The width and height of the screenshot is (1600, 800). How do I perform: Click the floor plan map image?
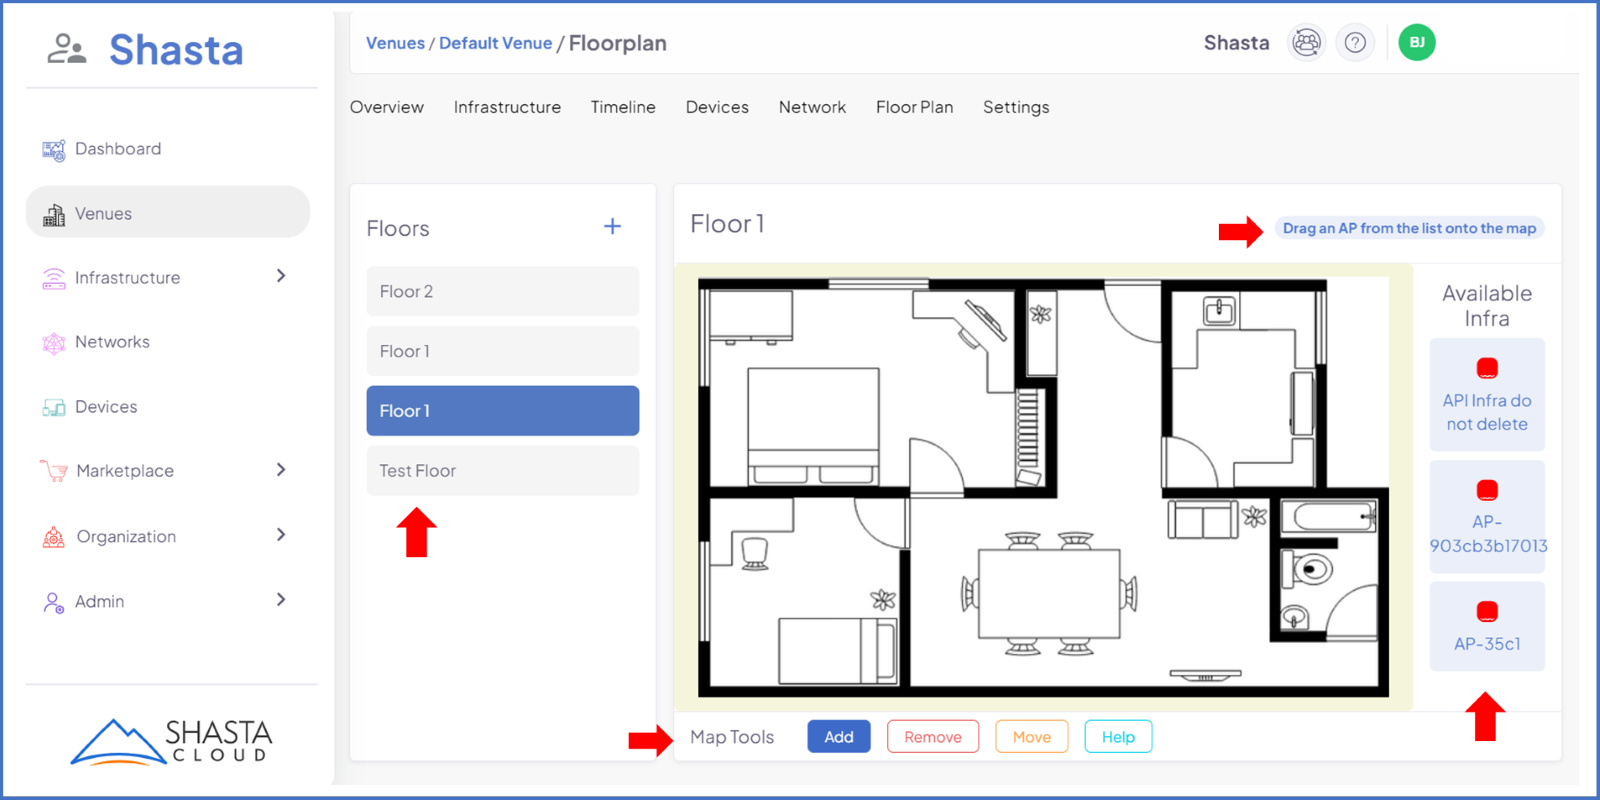coord(1043,488)
